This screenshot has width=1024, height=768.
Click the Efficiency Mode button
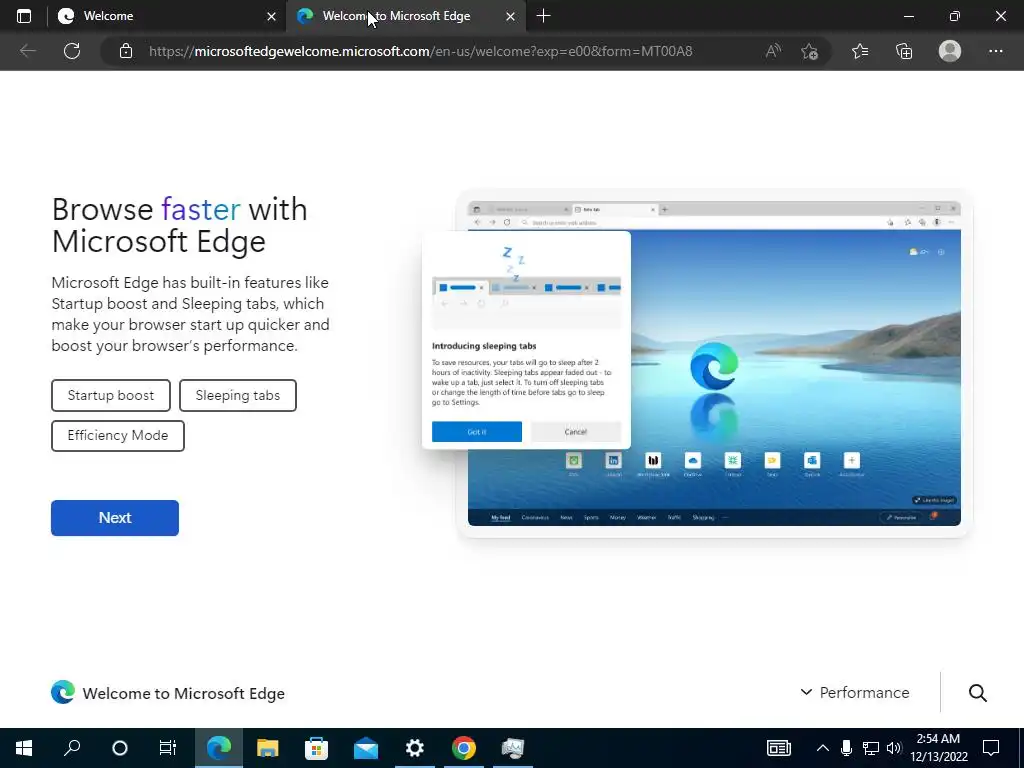pyautogui.click(x=118, y=436)
